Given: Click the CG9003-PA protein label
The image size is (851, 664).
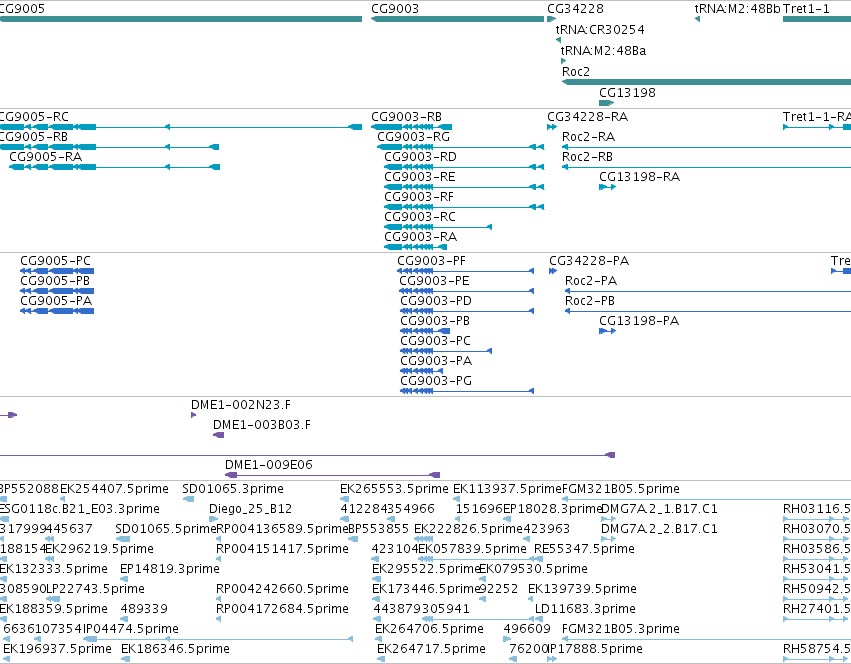Looking at the screenshot, I should (436, 361).
